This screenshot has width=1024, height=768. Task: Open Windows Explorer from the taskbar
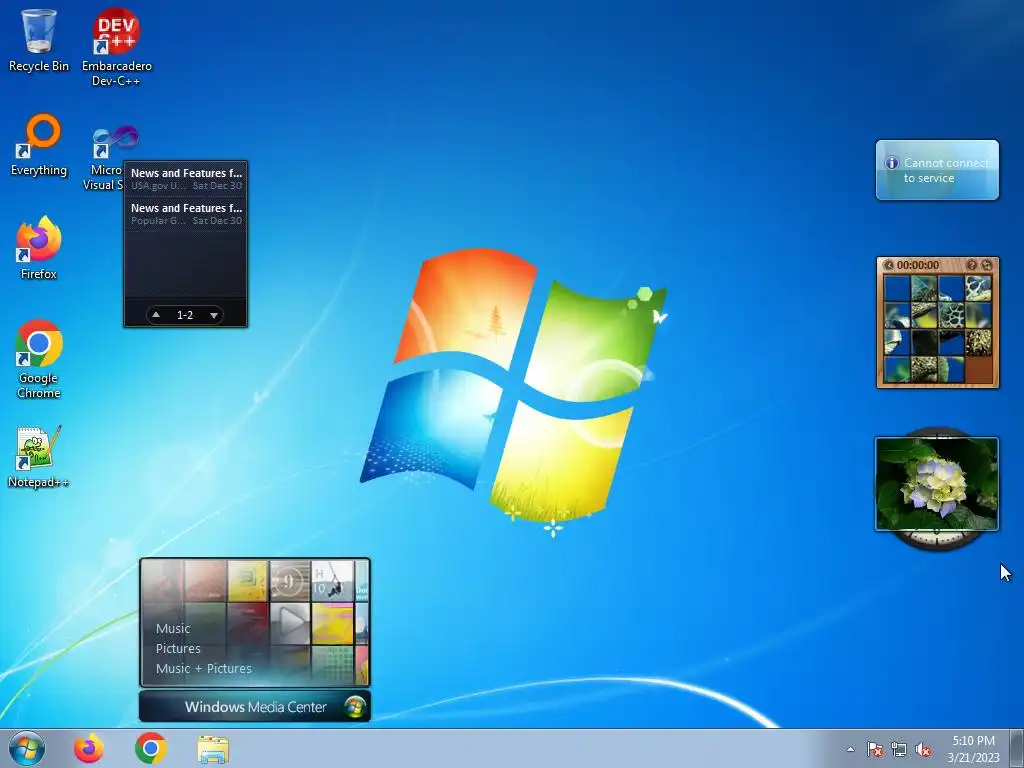(x=213, y=749)
